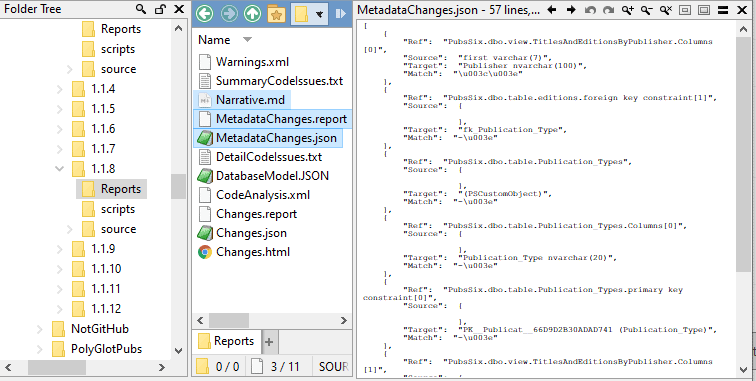This screenshot has height=381, width=756.
Task: Click the Name column header
Action: [x=214, y=40]
